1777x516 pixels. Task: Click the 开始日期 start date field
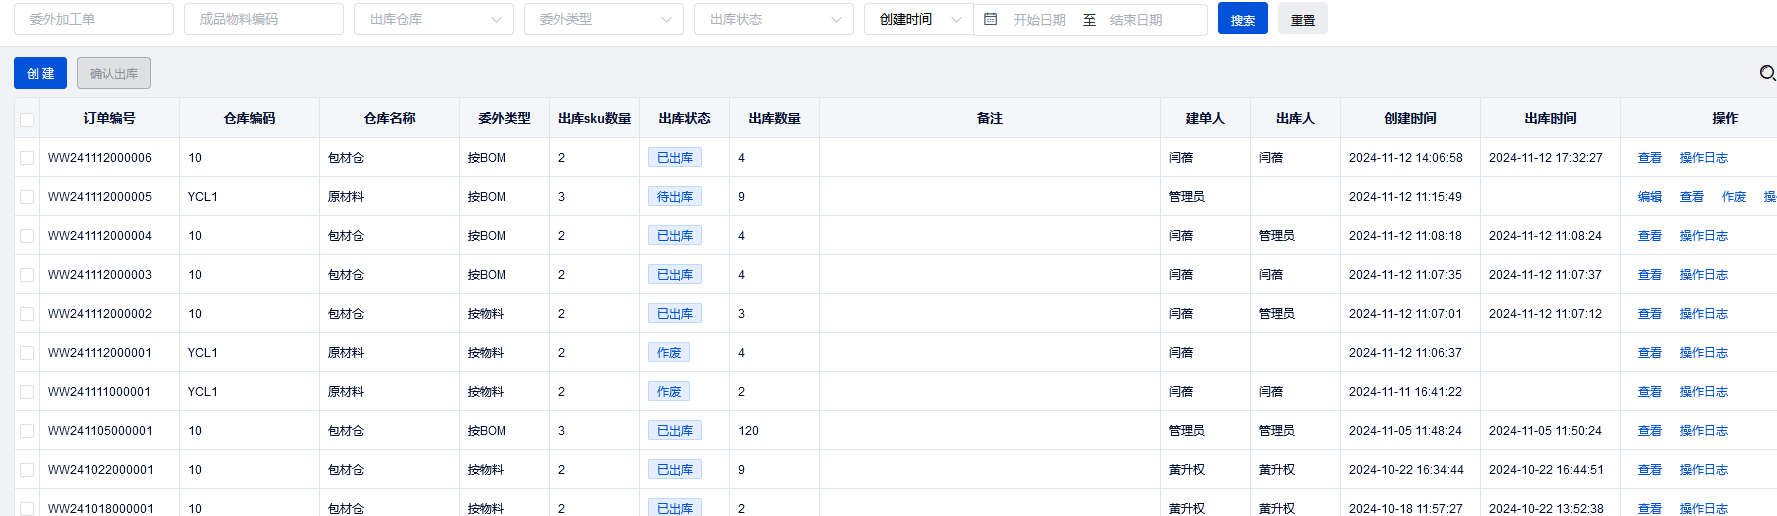tap(1039, 19)
